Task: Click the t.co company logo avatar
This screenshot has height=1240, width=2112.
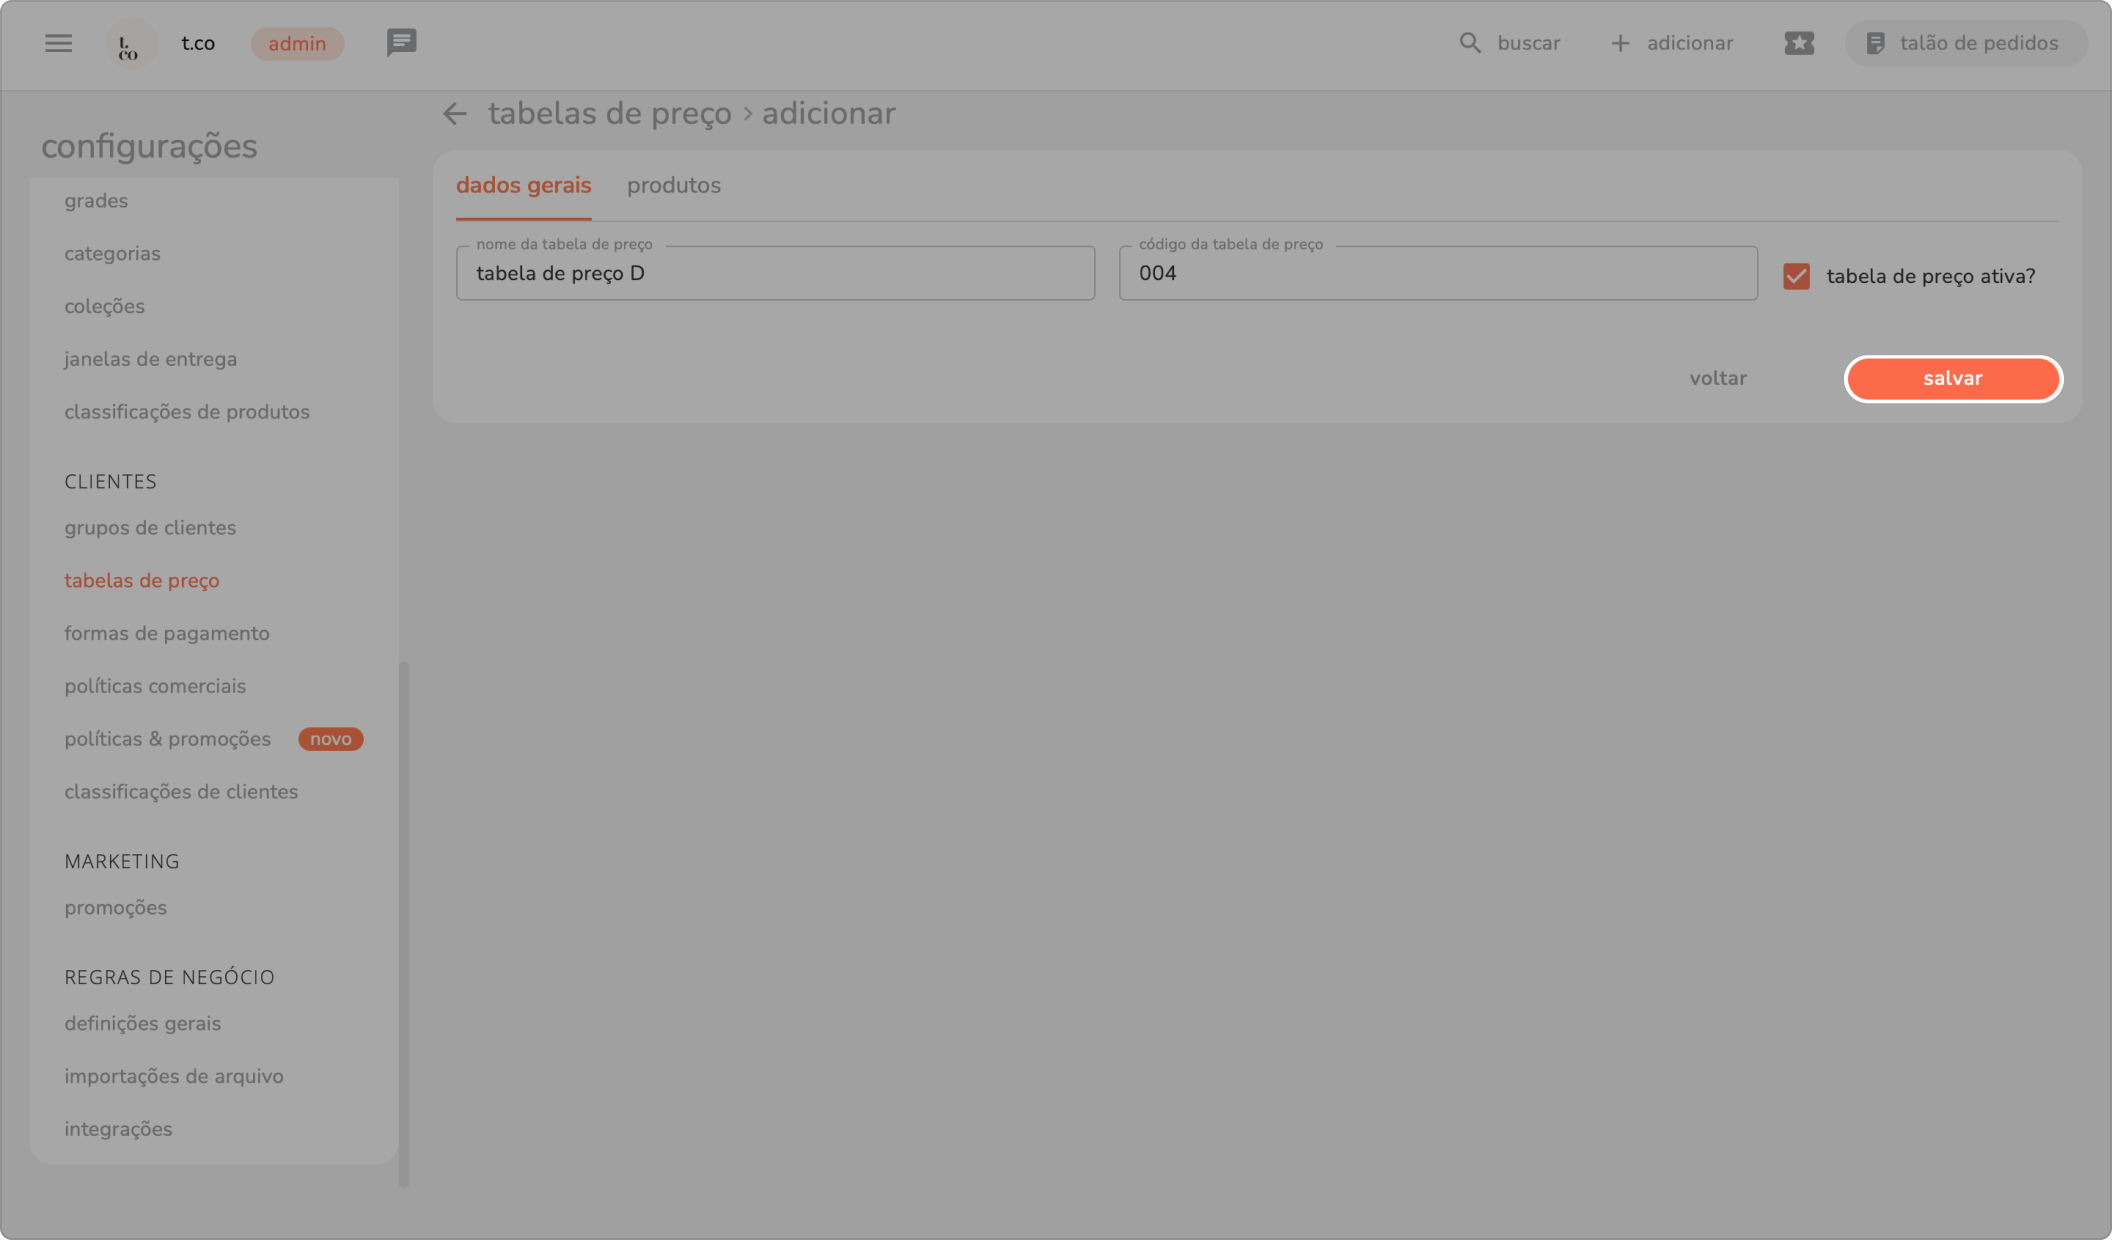Action: 130,44
